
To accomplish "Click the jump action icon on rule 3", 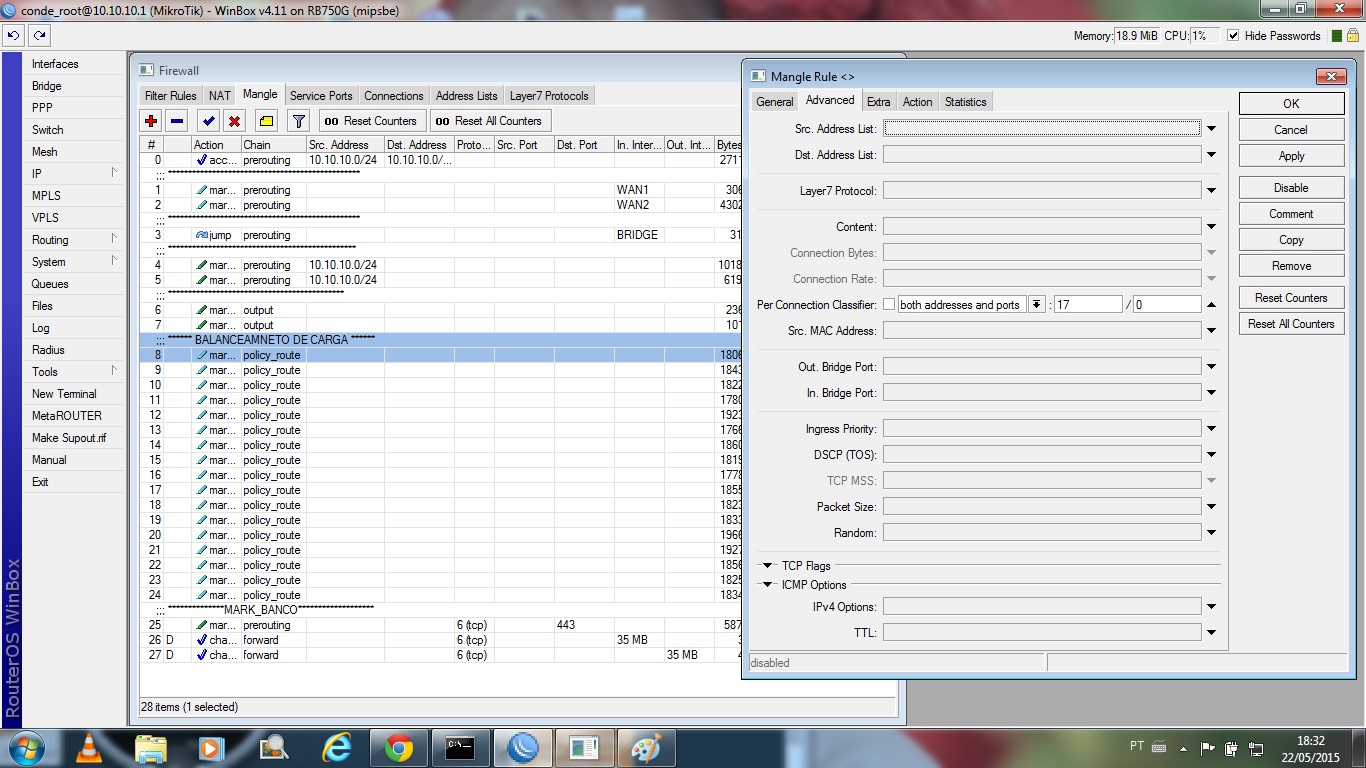I will pyautogui.click(x=202, y=235).
